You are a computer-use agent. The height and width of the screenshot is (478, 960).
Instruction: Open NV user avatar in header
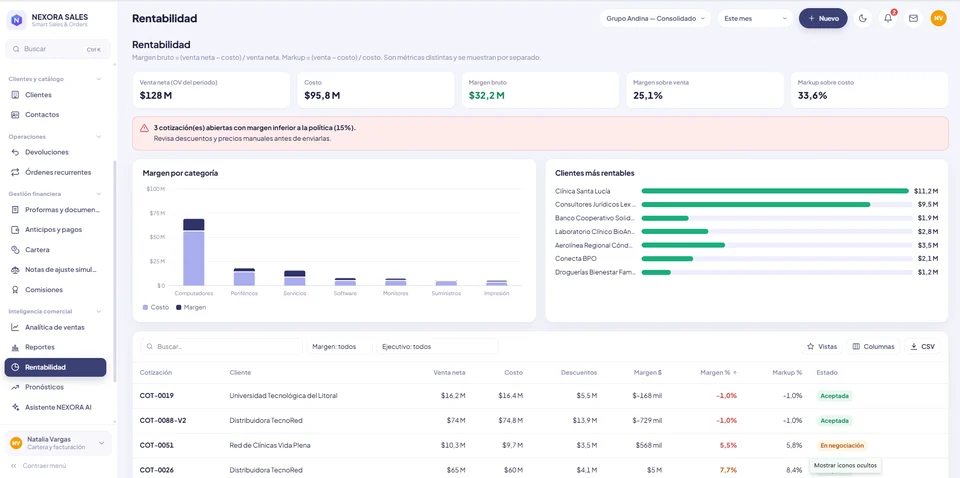tap(938, 18)
